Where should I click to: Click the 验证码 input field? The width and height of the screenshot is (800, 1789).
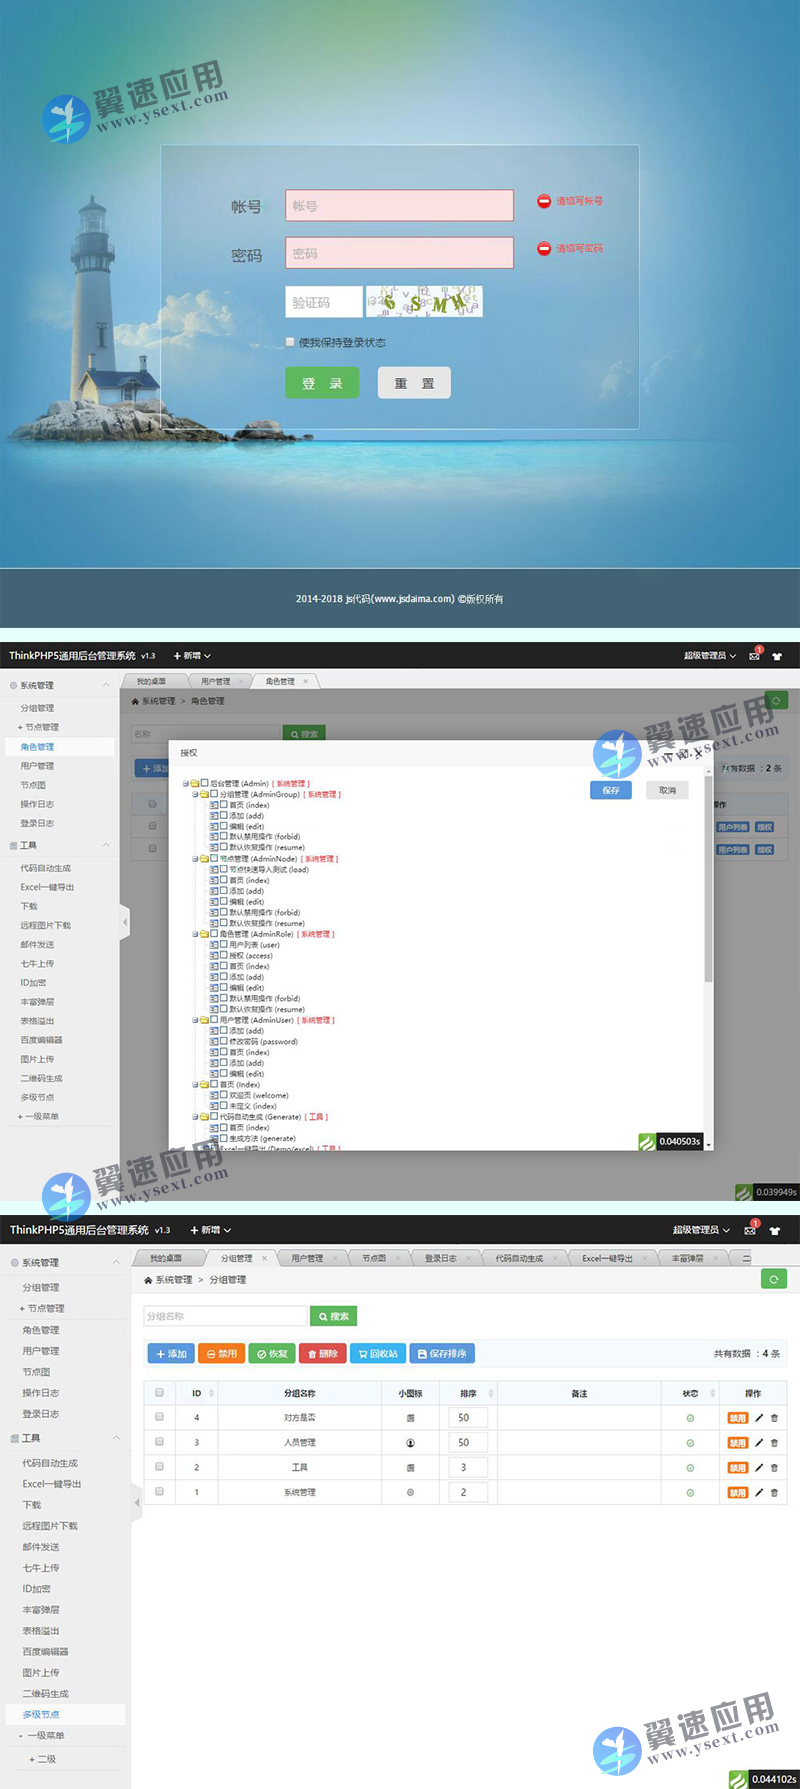click(324, 302)
